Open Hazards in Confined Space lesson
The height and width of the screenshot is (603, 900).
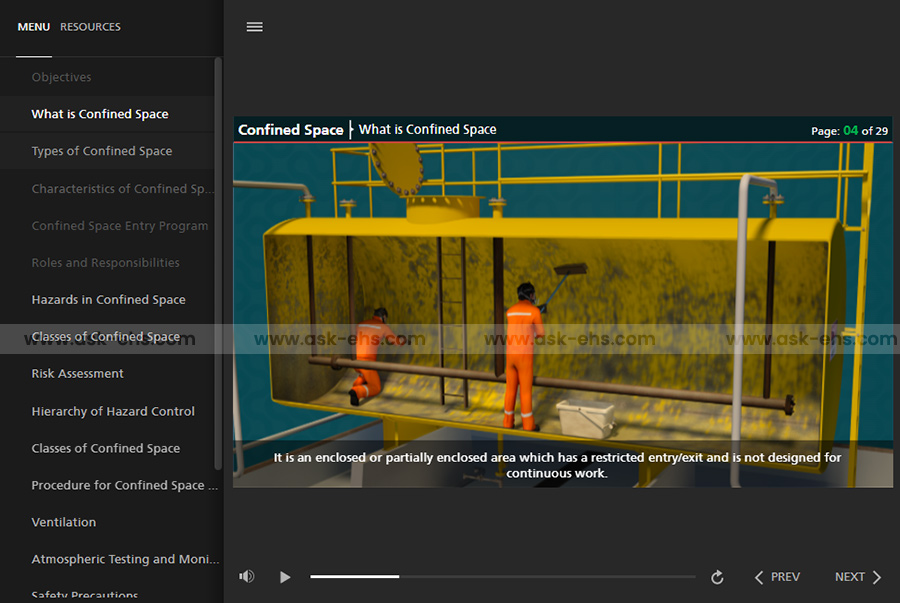coord(108,300)
